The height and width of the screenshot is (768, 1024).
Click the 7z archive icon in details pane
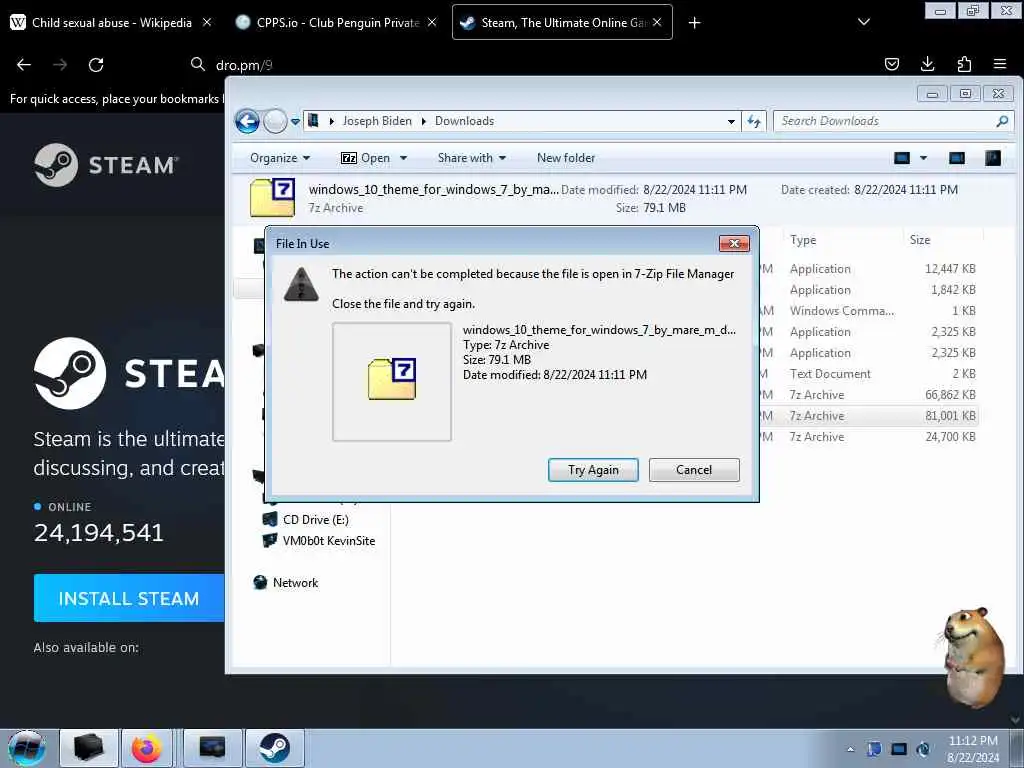[272, 197]
